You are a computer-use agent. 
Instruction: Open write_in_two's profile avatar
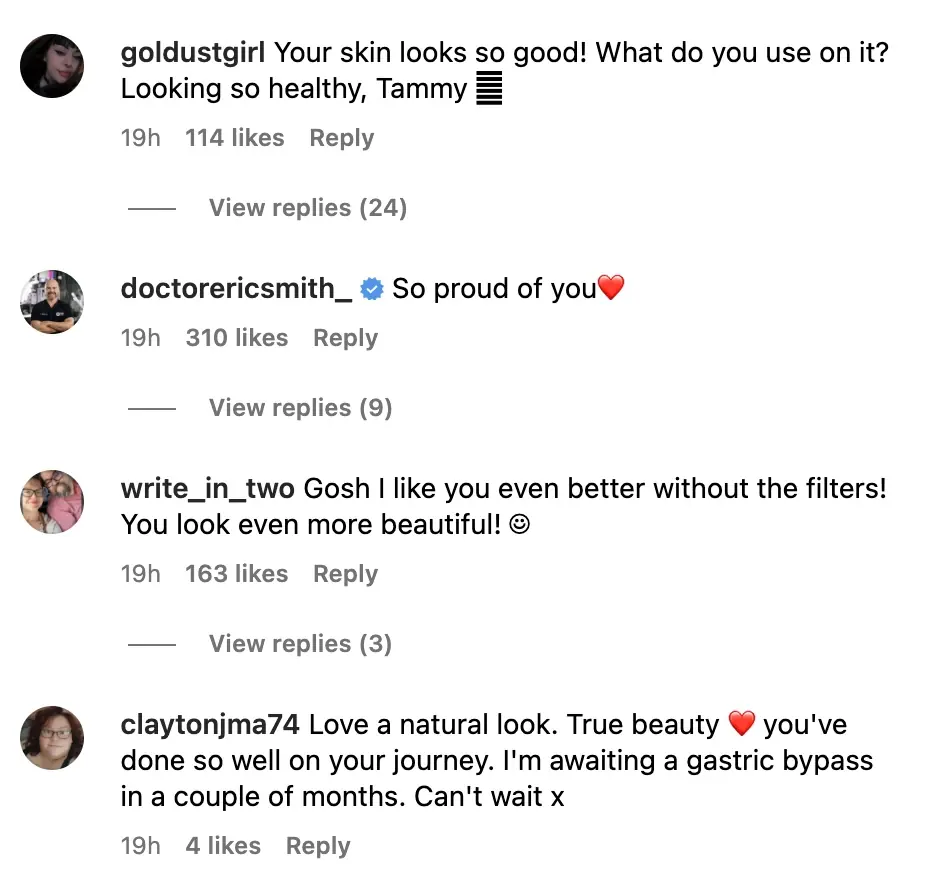pos(52,501)
